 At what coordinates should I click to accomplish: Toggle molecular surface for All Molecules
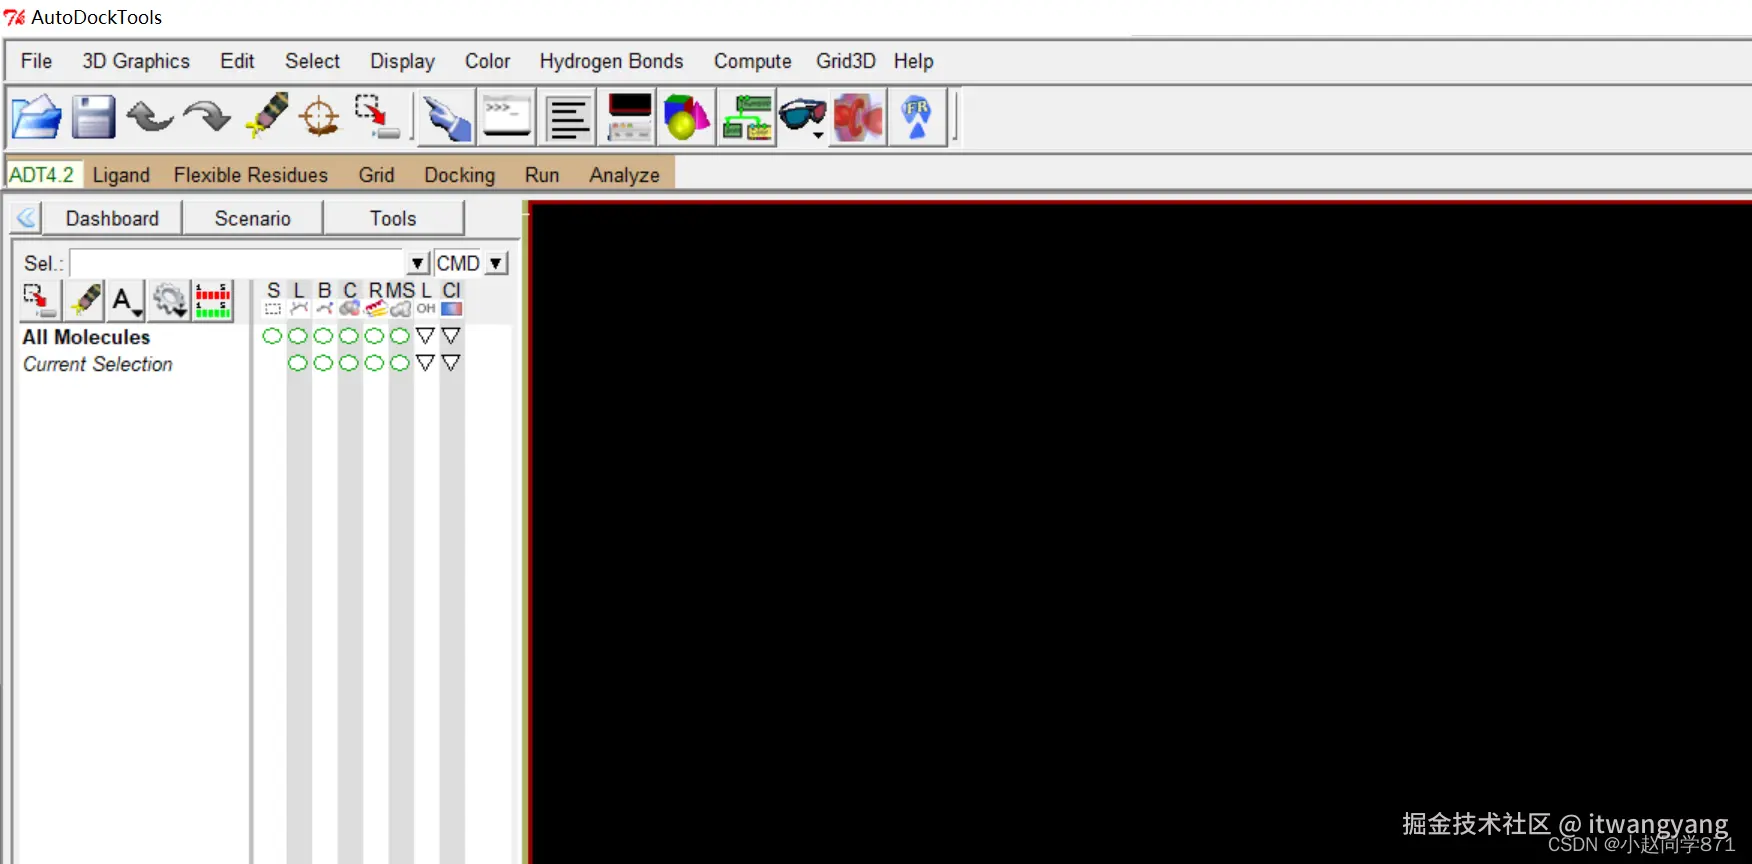[400, 336]
